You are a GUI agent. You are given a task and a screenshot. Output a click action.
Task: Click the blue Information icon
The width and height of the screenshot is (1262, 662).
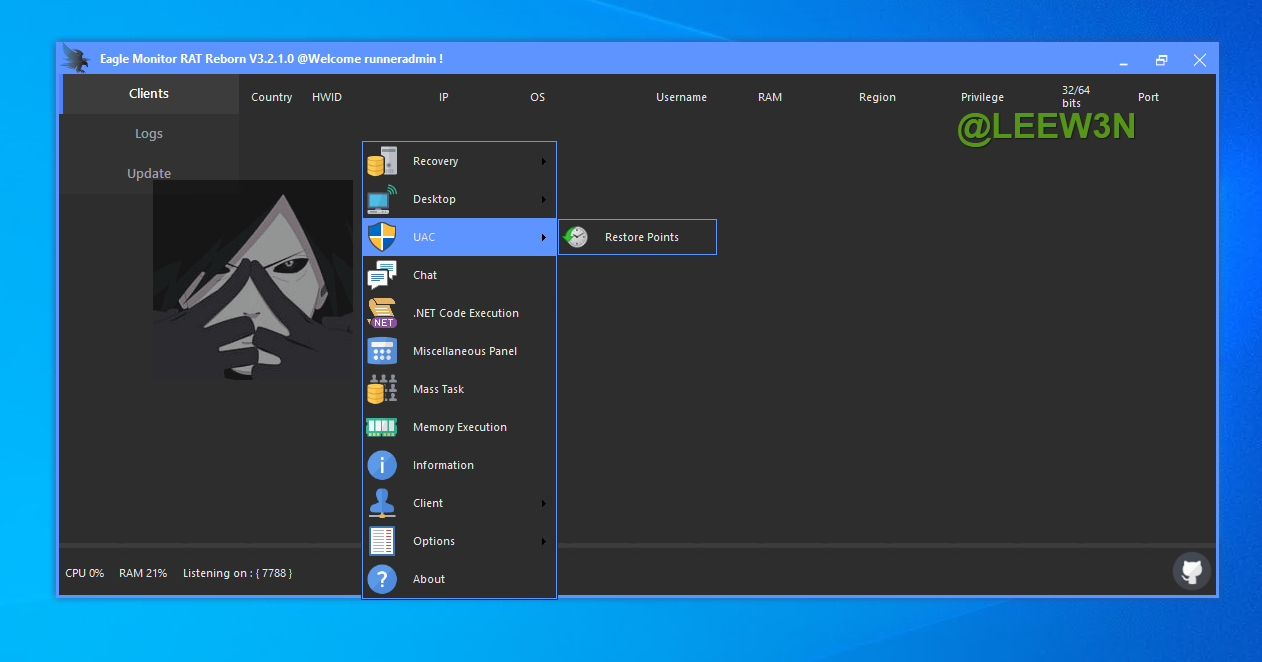click(382, 465)
